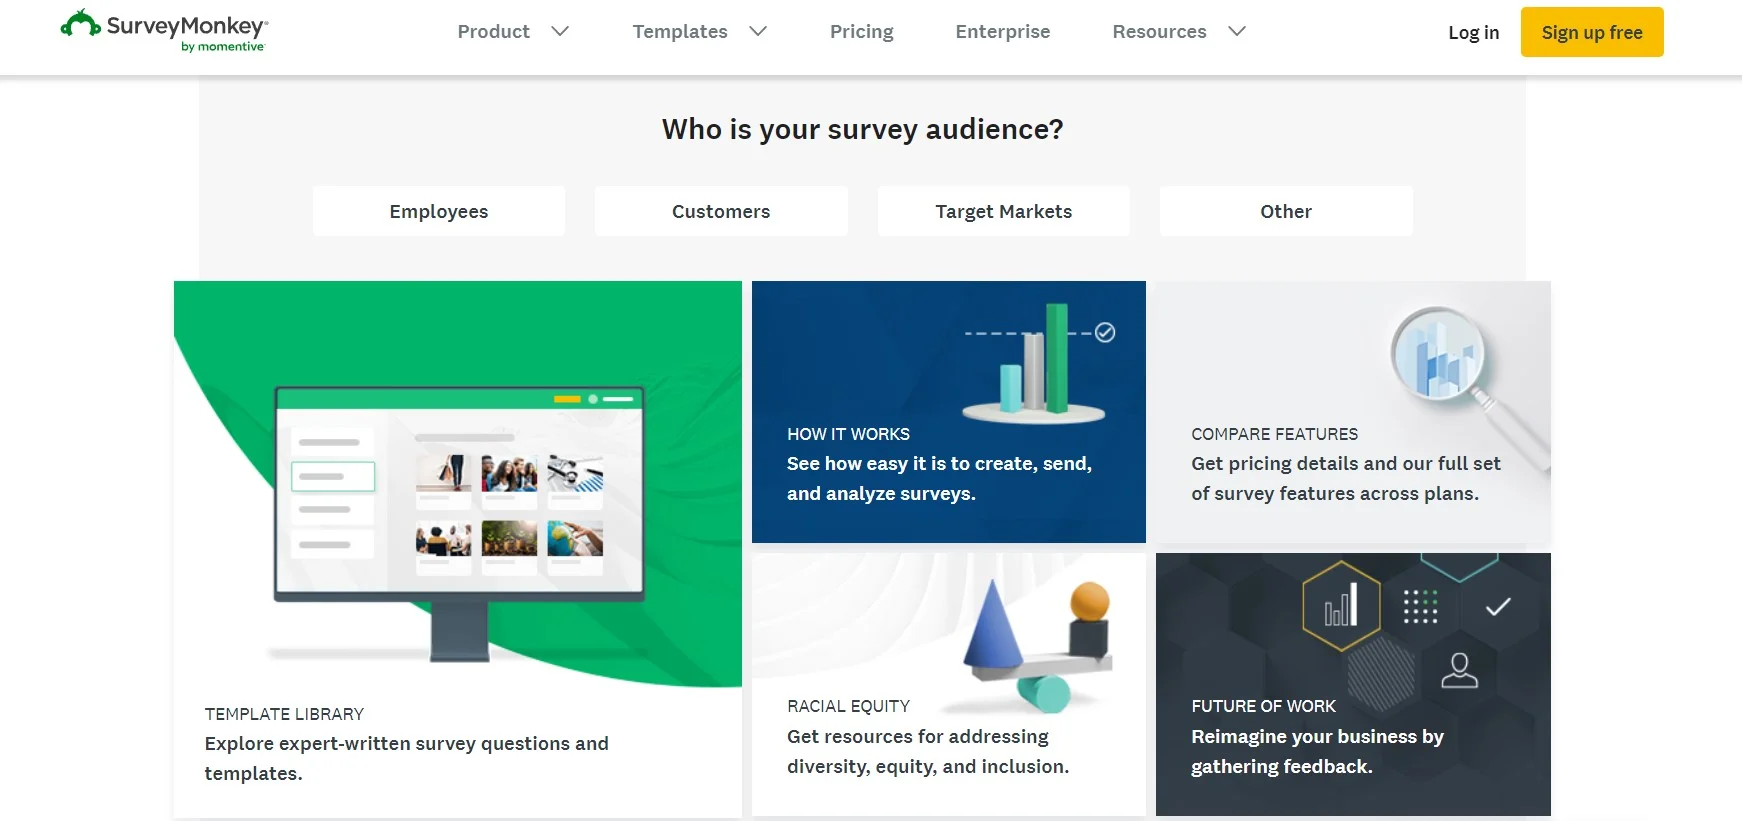This screenshot has height=821, width=1742.
Task: Expand the Product dropdown chevron
Action: click(560, 31)
